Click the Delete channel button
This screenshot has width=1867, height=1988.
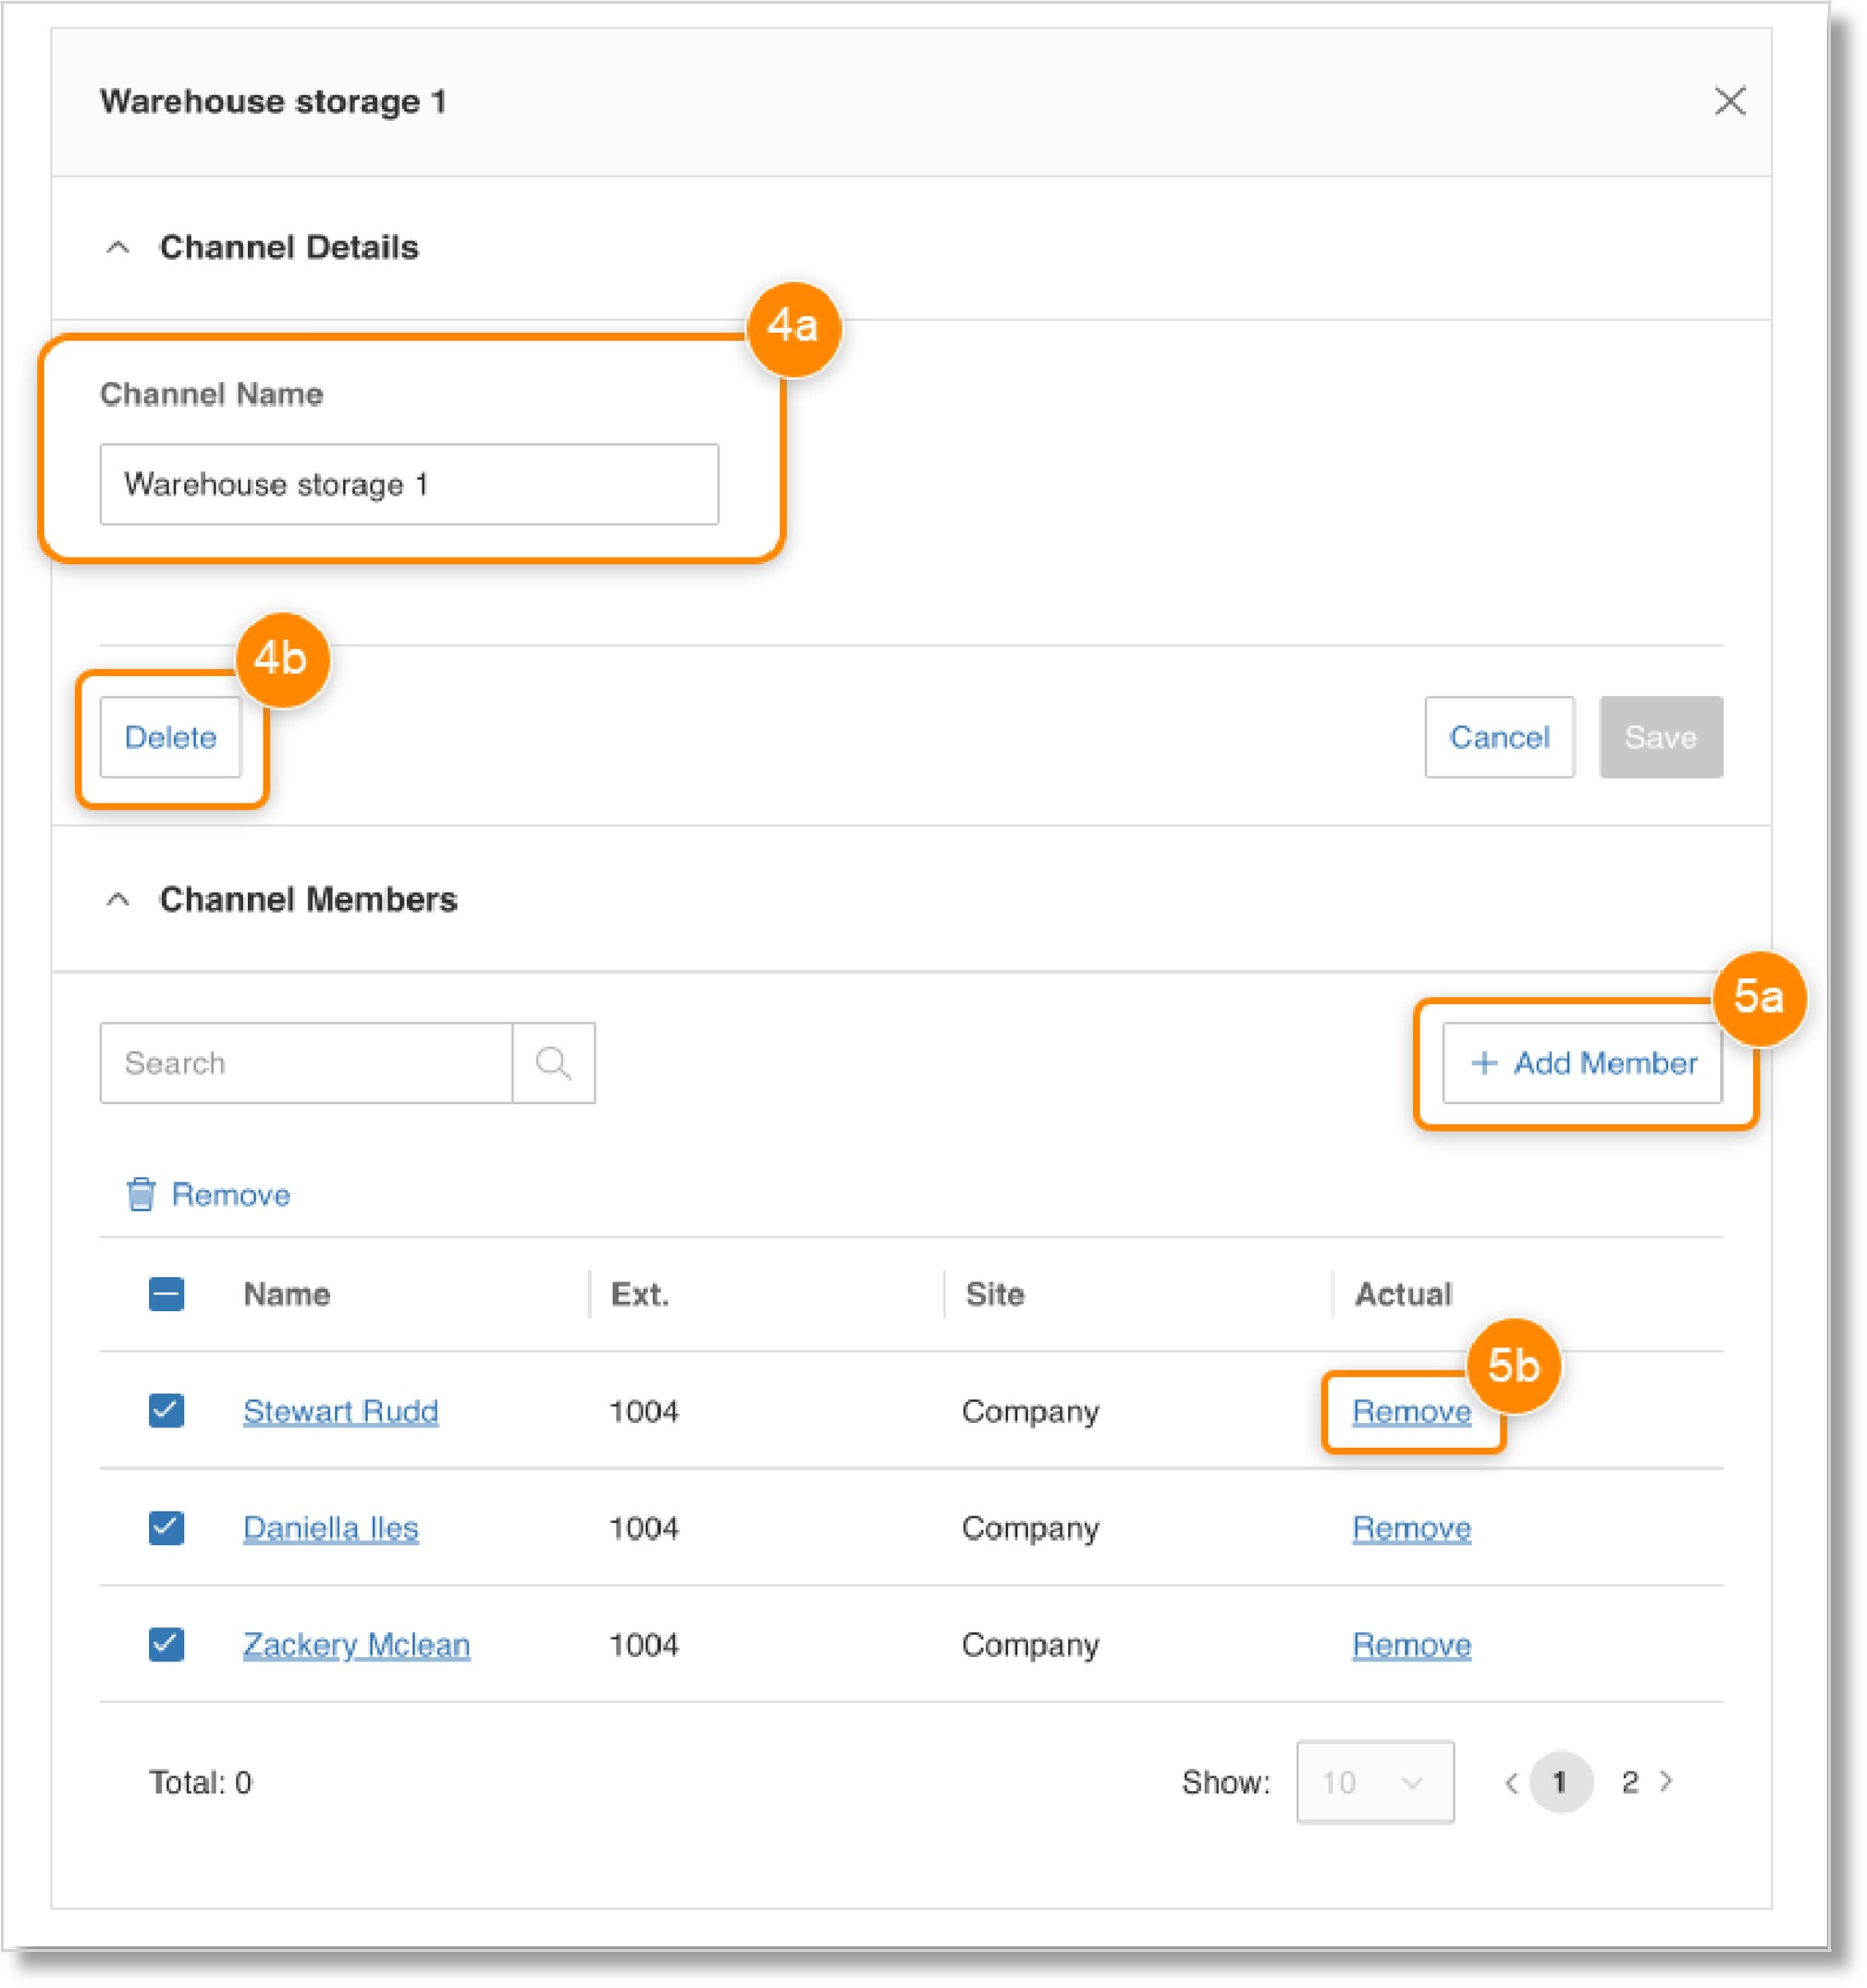(170, 737)
